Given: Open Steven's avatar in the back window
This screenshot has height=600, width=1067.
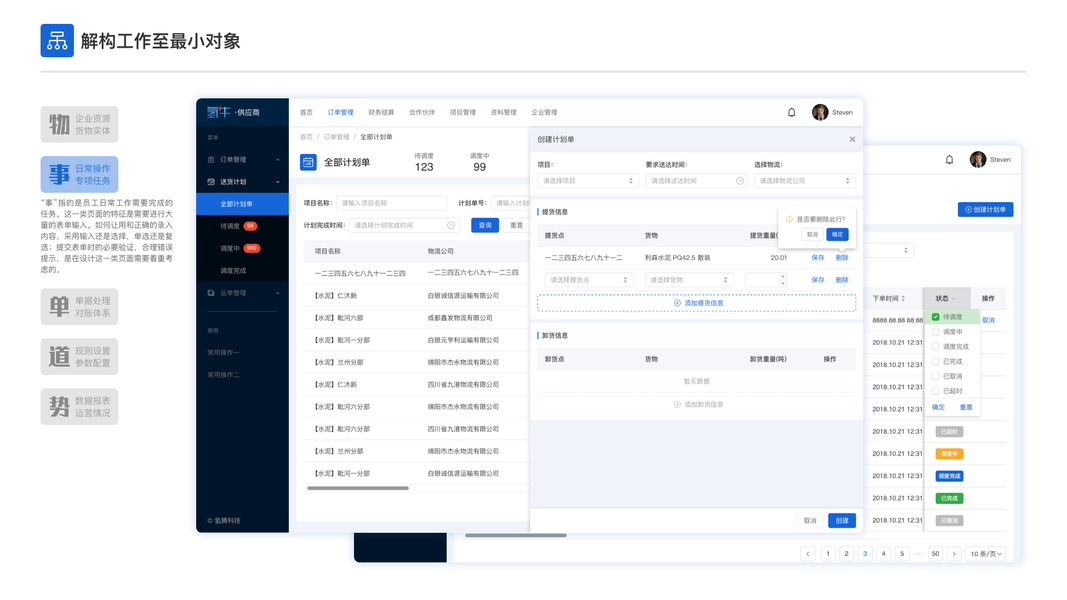Looking at the screenshot, I should [x=978, y=160].
